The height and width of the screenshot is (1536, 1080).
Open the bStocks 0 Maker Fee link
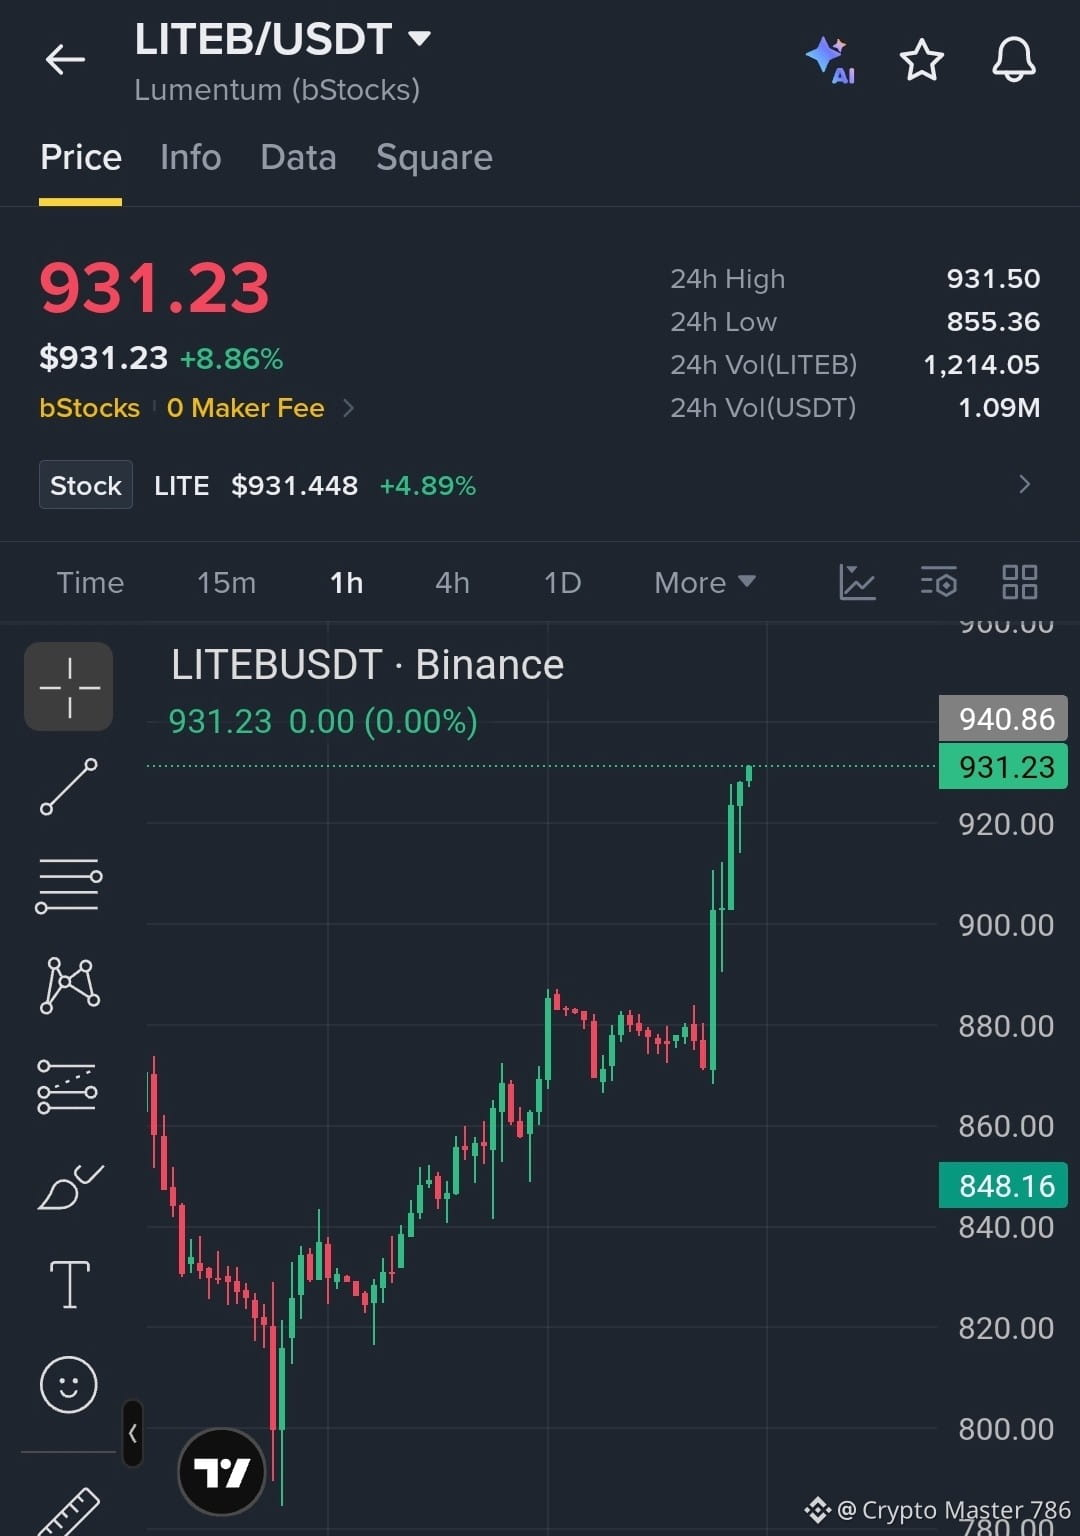point(196,408)
